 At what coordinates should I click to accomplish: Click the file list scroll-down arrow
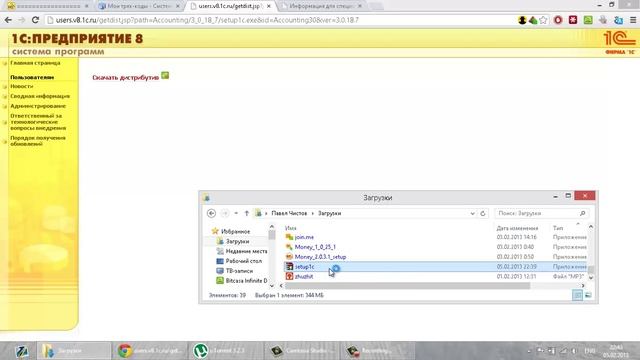[591, 278]
